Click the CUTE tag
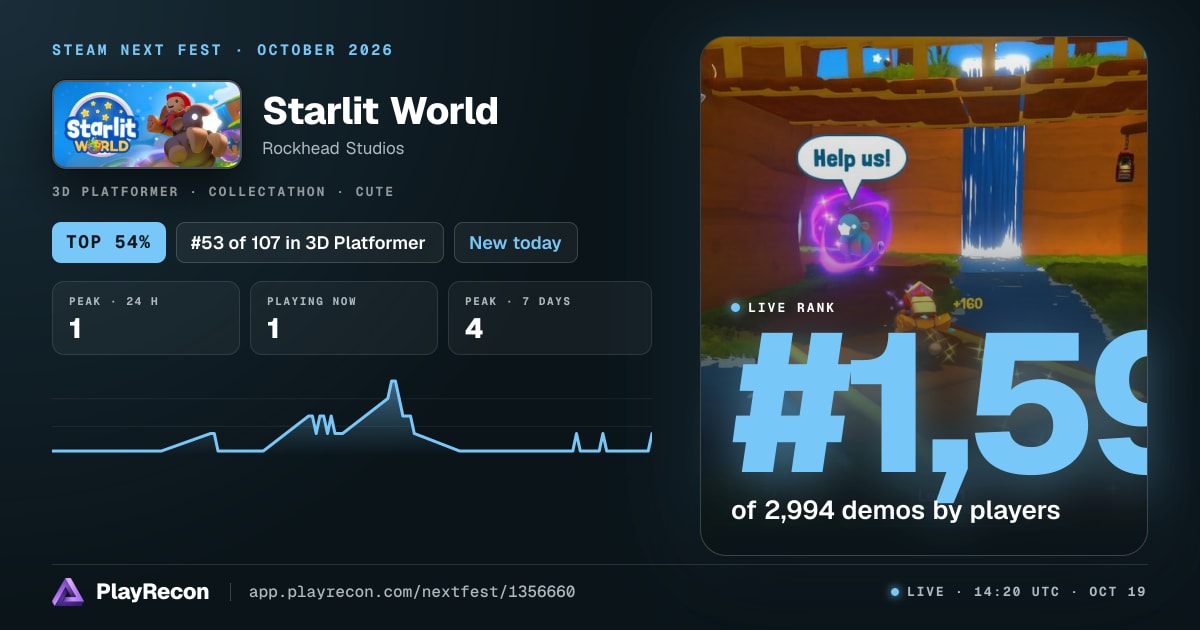1200x630 pixels. (375, 191)
